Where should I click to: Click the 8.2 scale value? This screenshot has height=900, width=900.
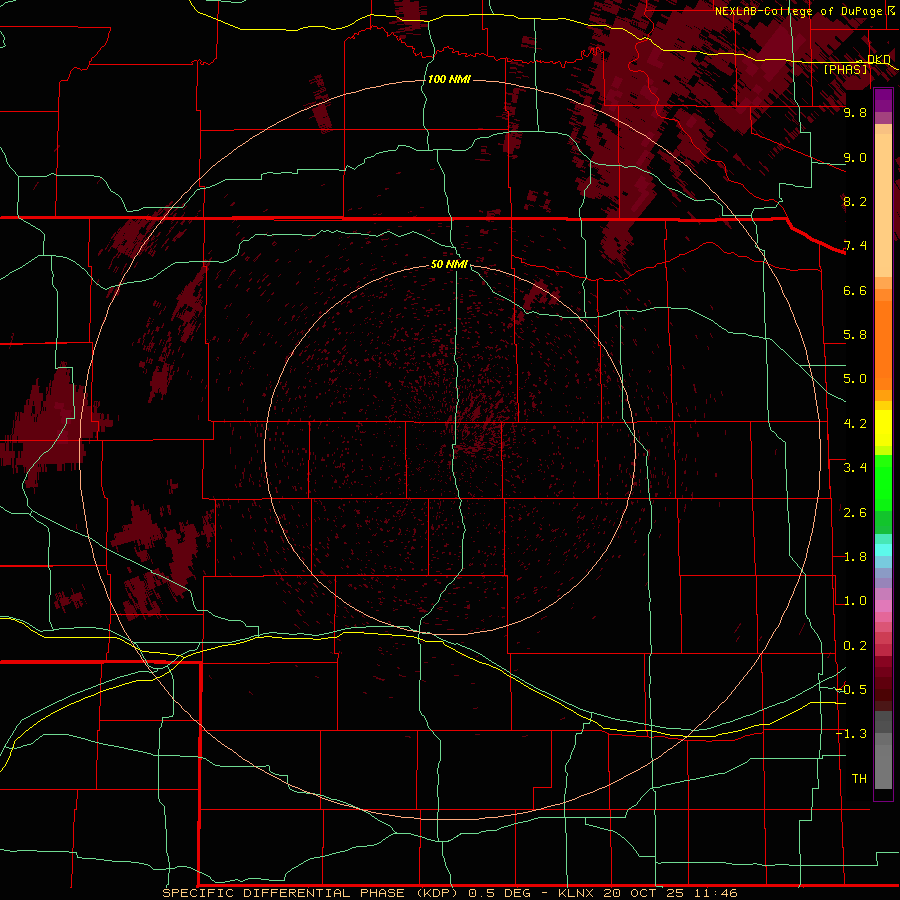tap(855, 201)
